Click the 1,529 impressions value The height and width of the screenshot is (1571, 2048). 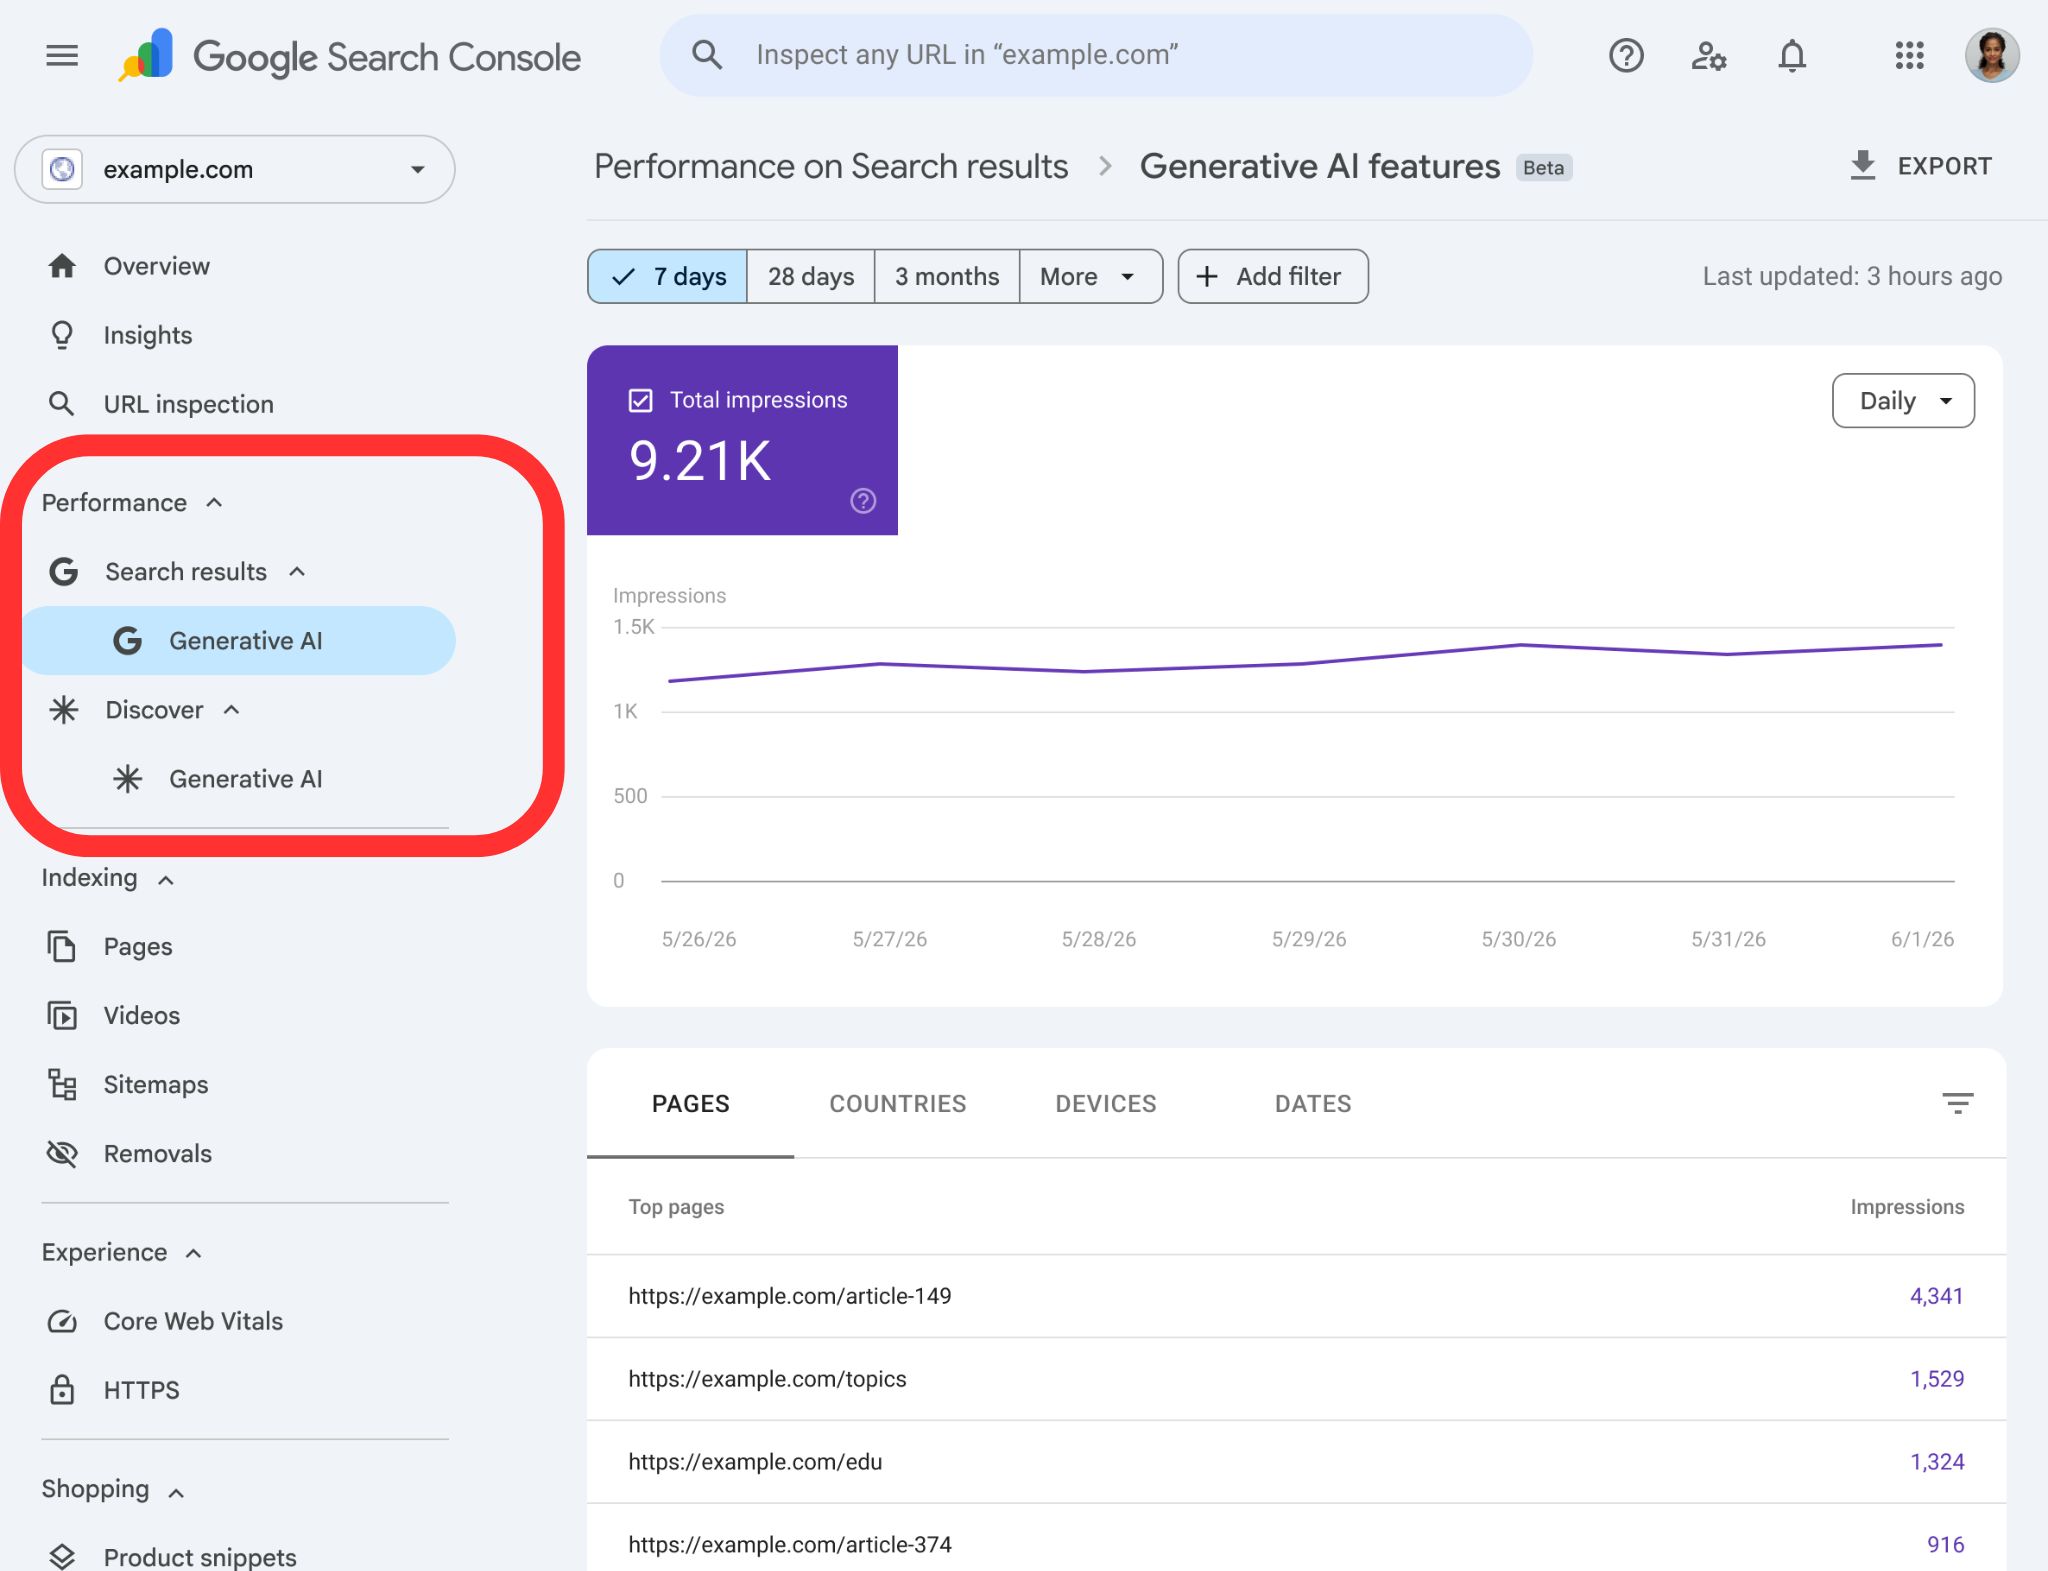(x=1937, y=1379)
